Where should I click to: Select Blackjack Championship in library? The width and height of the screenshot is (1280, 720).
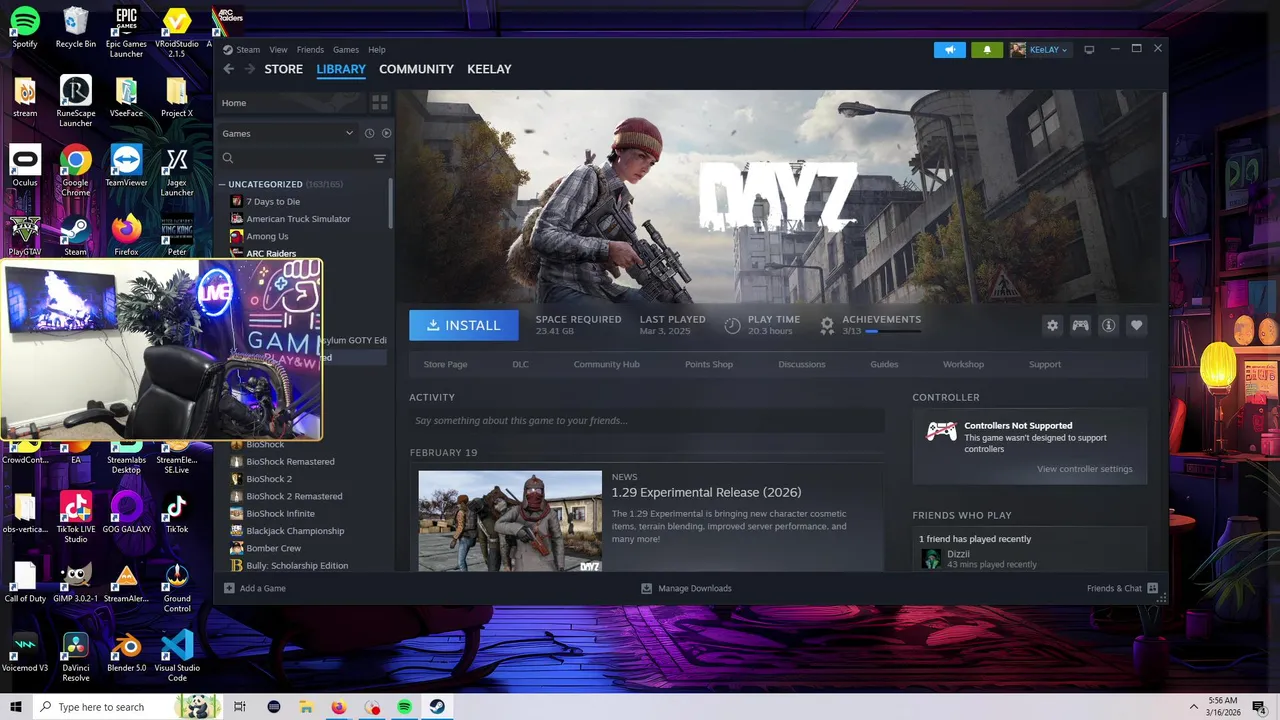pyautogui.click(x=295, y=531)
